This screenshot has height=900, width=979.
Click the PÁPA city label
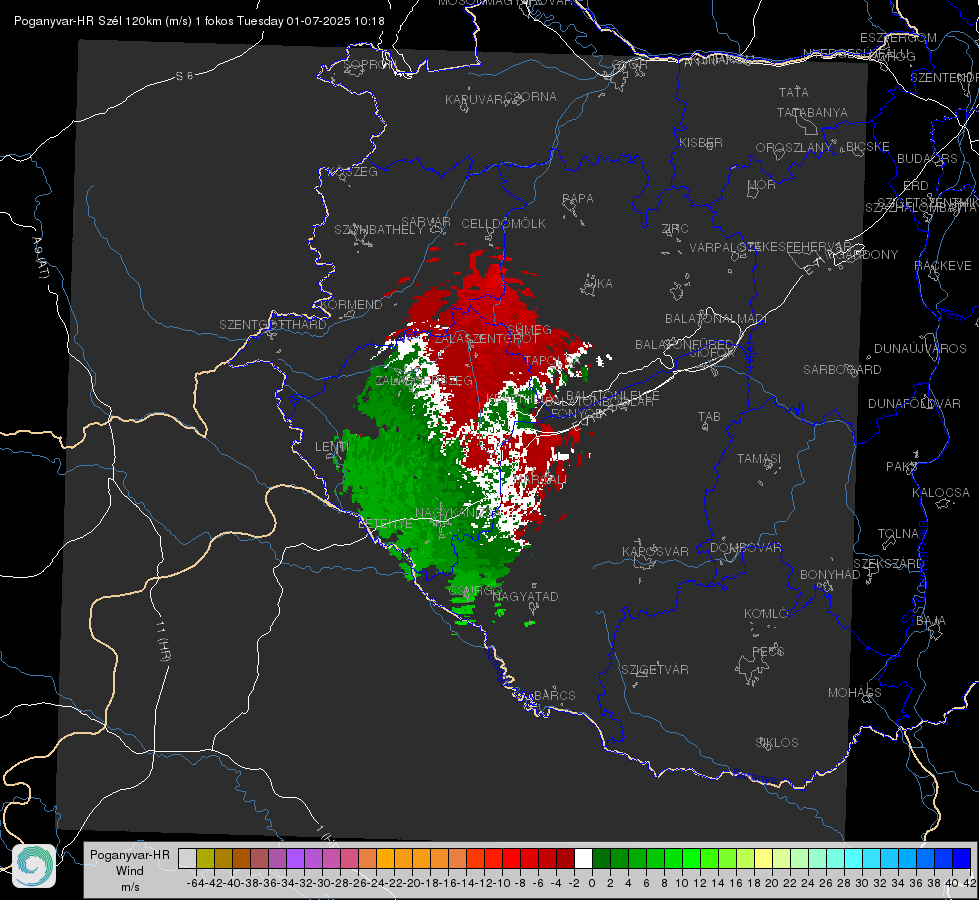pyautogui.click(x=578, y=199)
